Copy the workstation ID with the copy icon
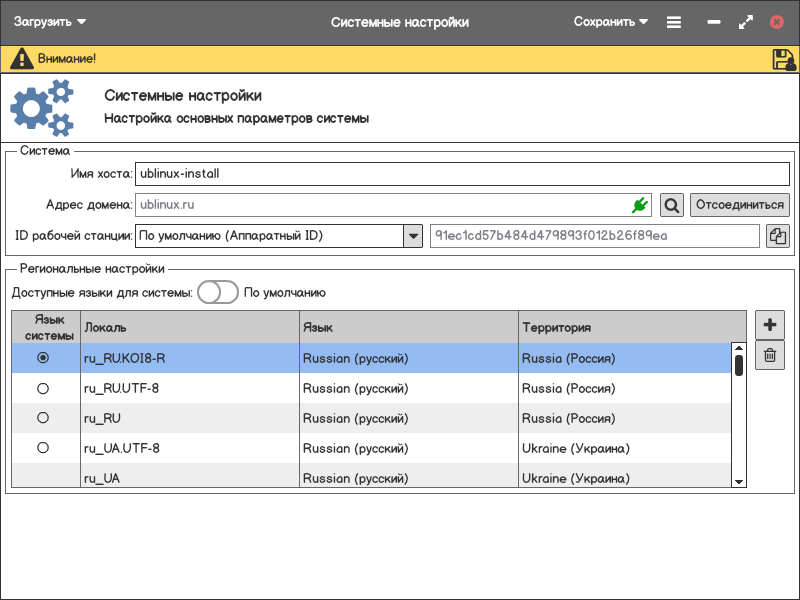This screenshot has height=600, width=800. pos(778,236)
